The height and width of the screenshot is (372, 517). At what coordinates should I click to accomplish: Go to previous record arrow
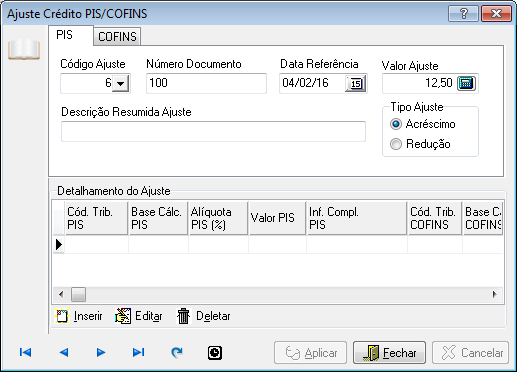64,352
